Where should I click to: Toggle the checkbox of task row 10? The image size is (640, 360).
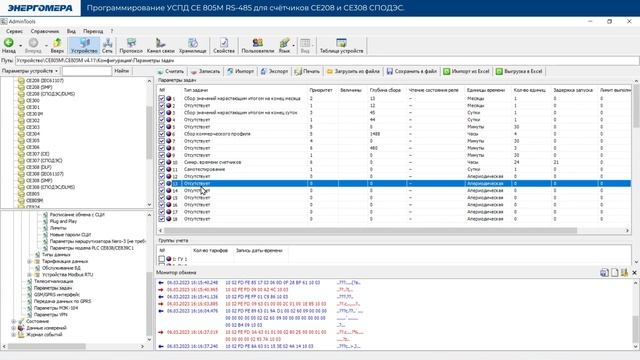[162, 162]
